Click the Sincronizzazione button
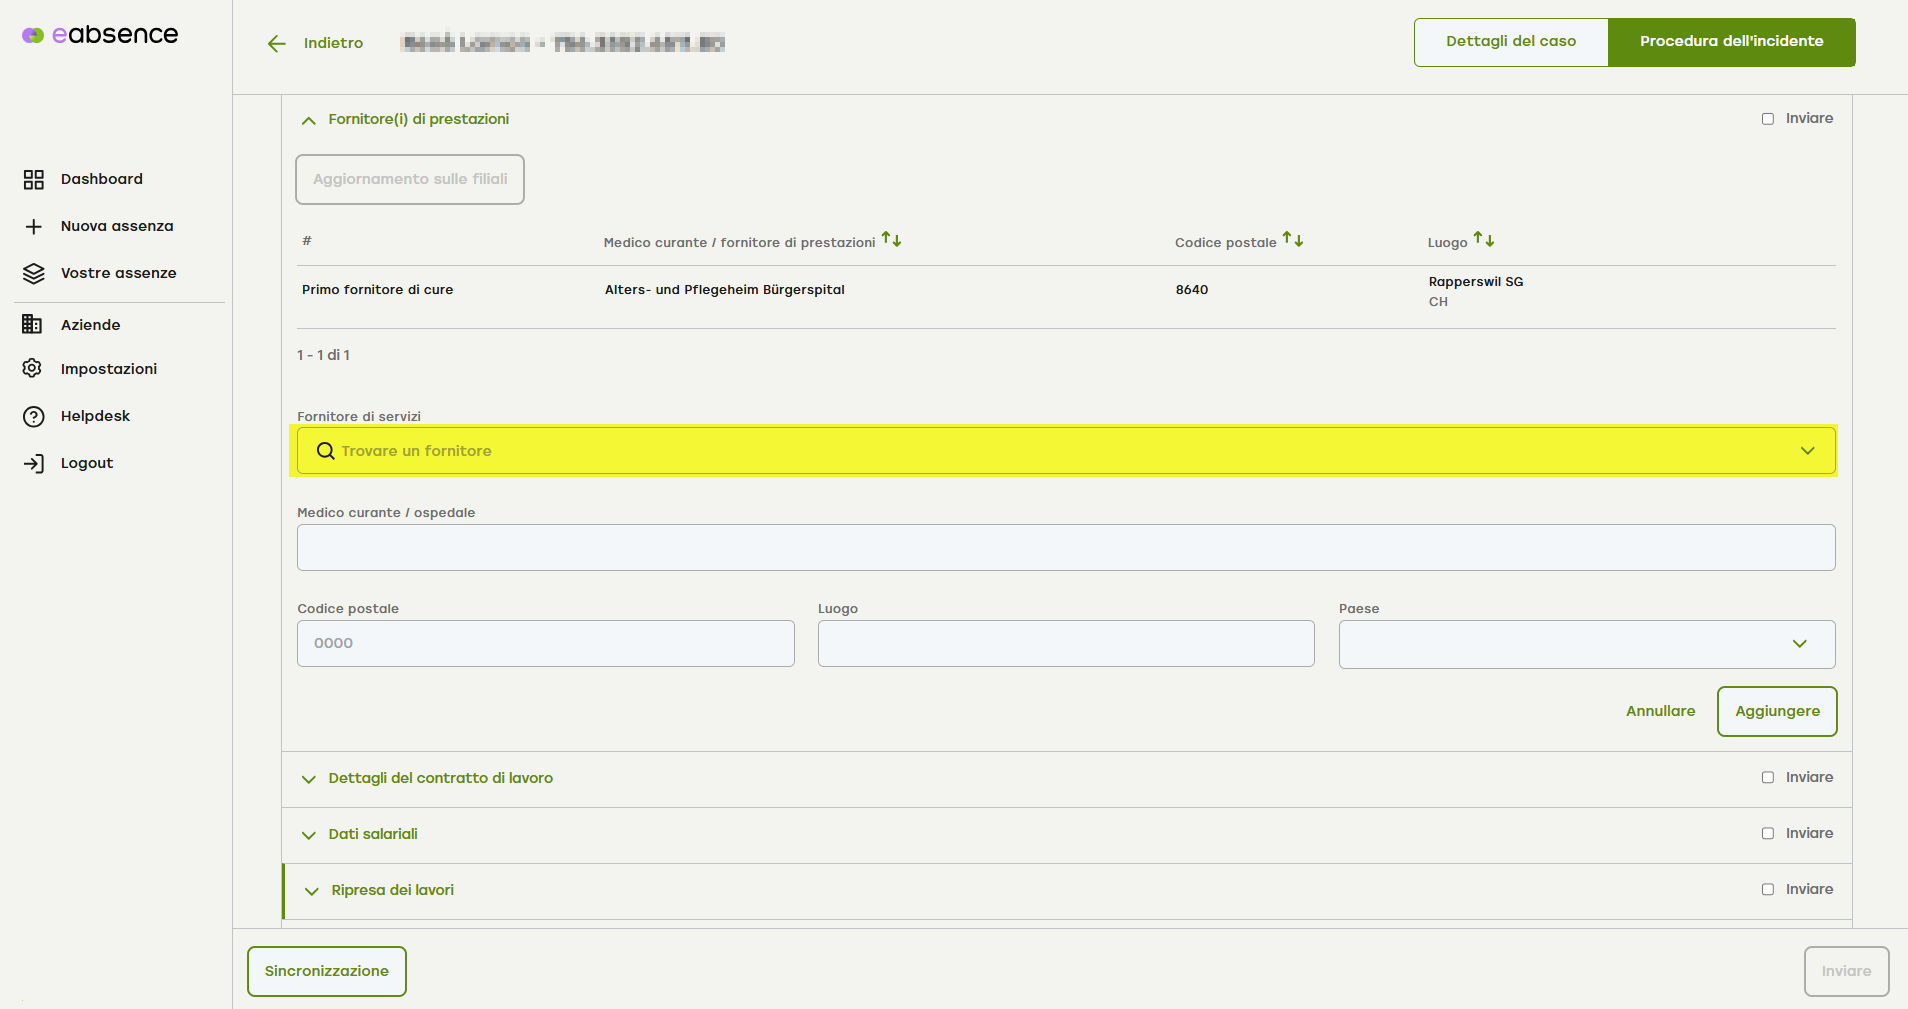The height and width of the screenshot is (1009, 1908). click(x=327, y=971)
